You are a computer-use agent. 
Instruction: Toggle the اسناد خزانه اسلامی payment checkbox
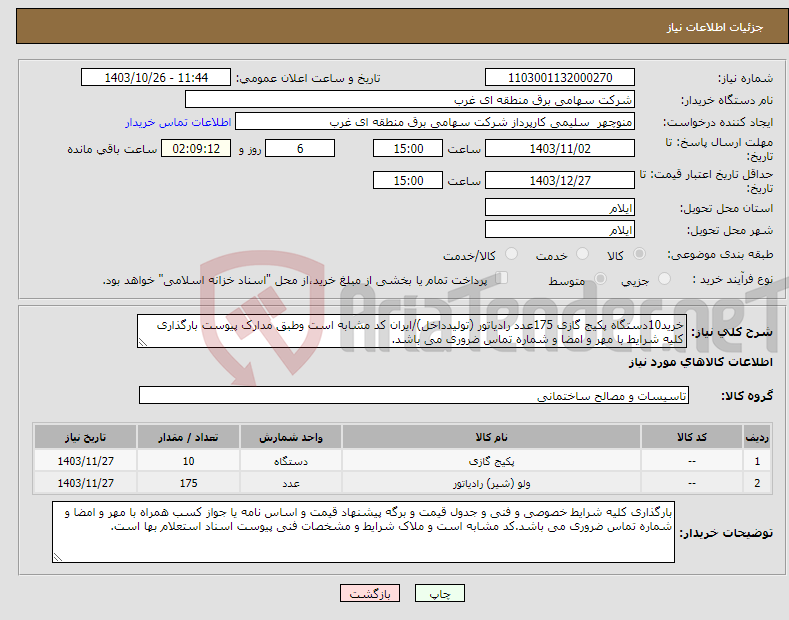point(501,278)
